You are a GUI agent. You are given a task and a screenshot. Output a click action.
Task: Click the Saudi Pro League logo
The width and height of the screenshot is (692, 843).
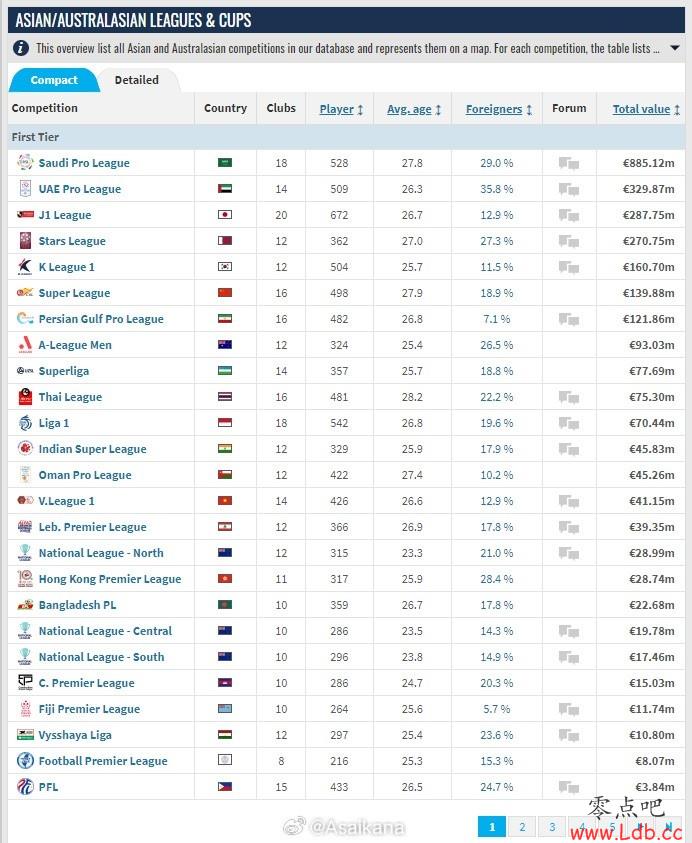coord(25,162)
